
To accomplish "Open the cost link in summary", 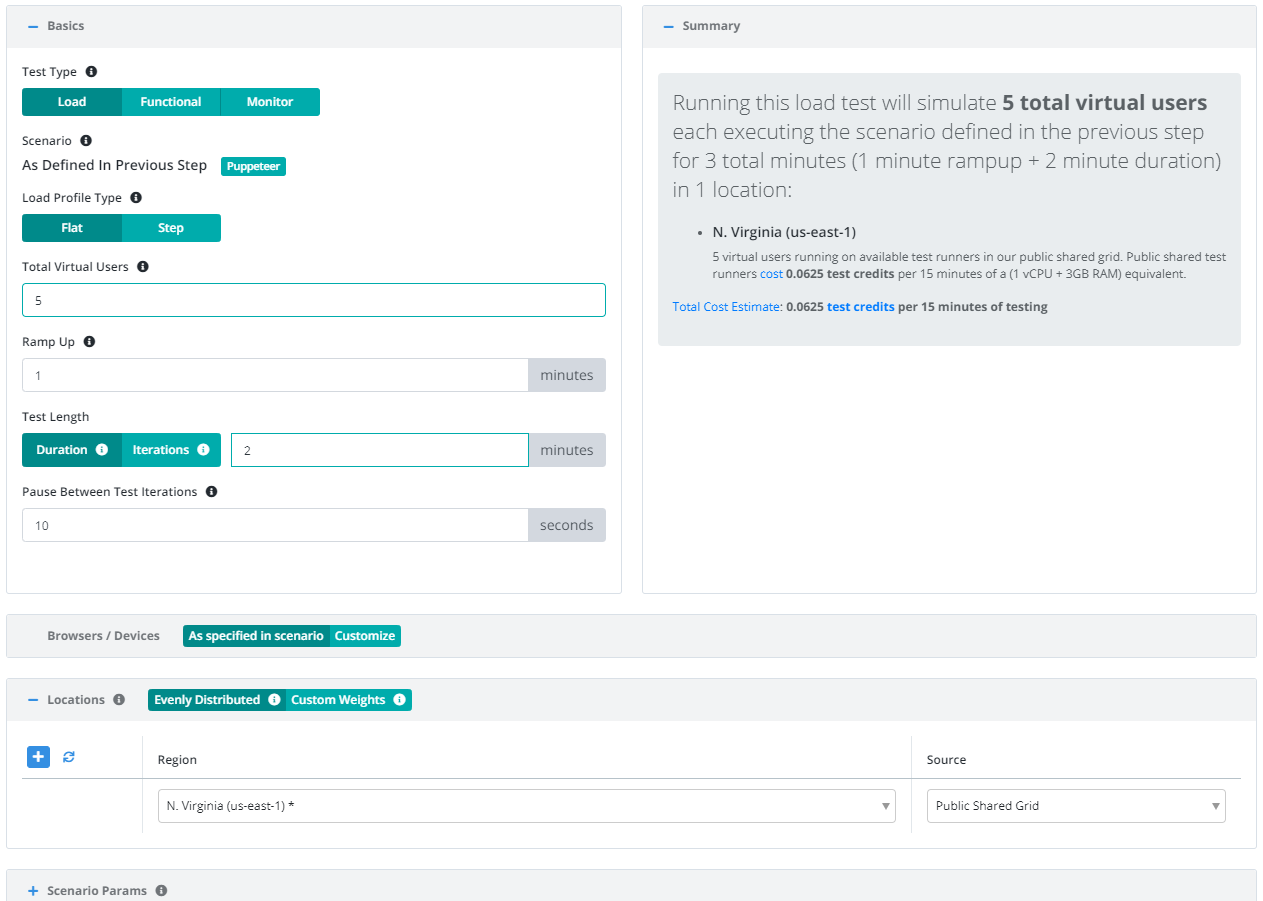I will (771, 273).
